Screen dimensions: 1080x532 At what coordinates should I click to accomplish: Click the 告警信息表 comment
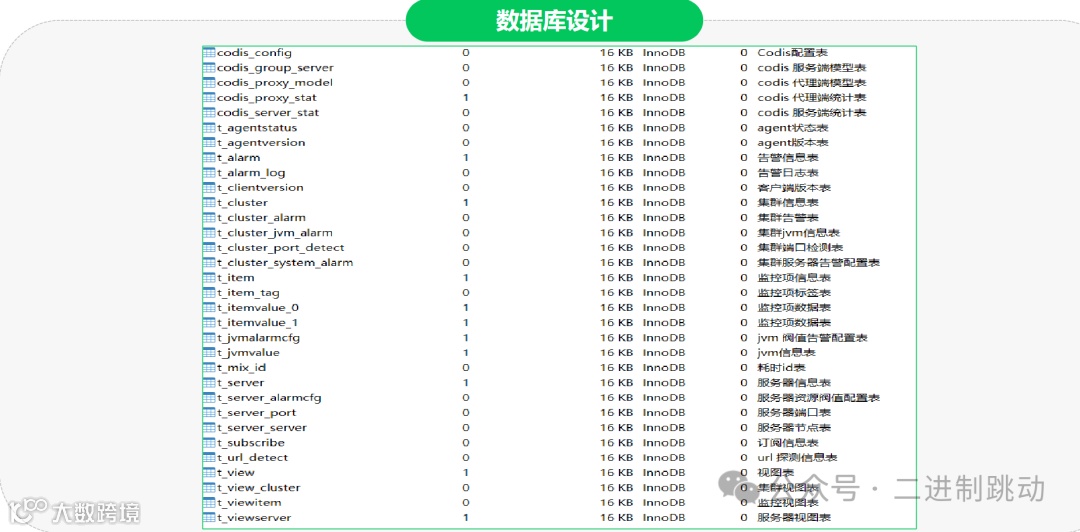tap(788, 158)
